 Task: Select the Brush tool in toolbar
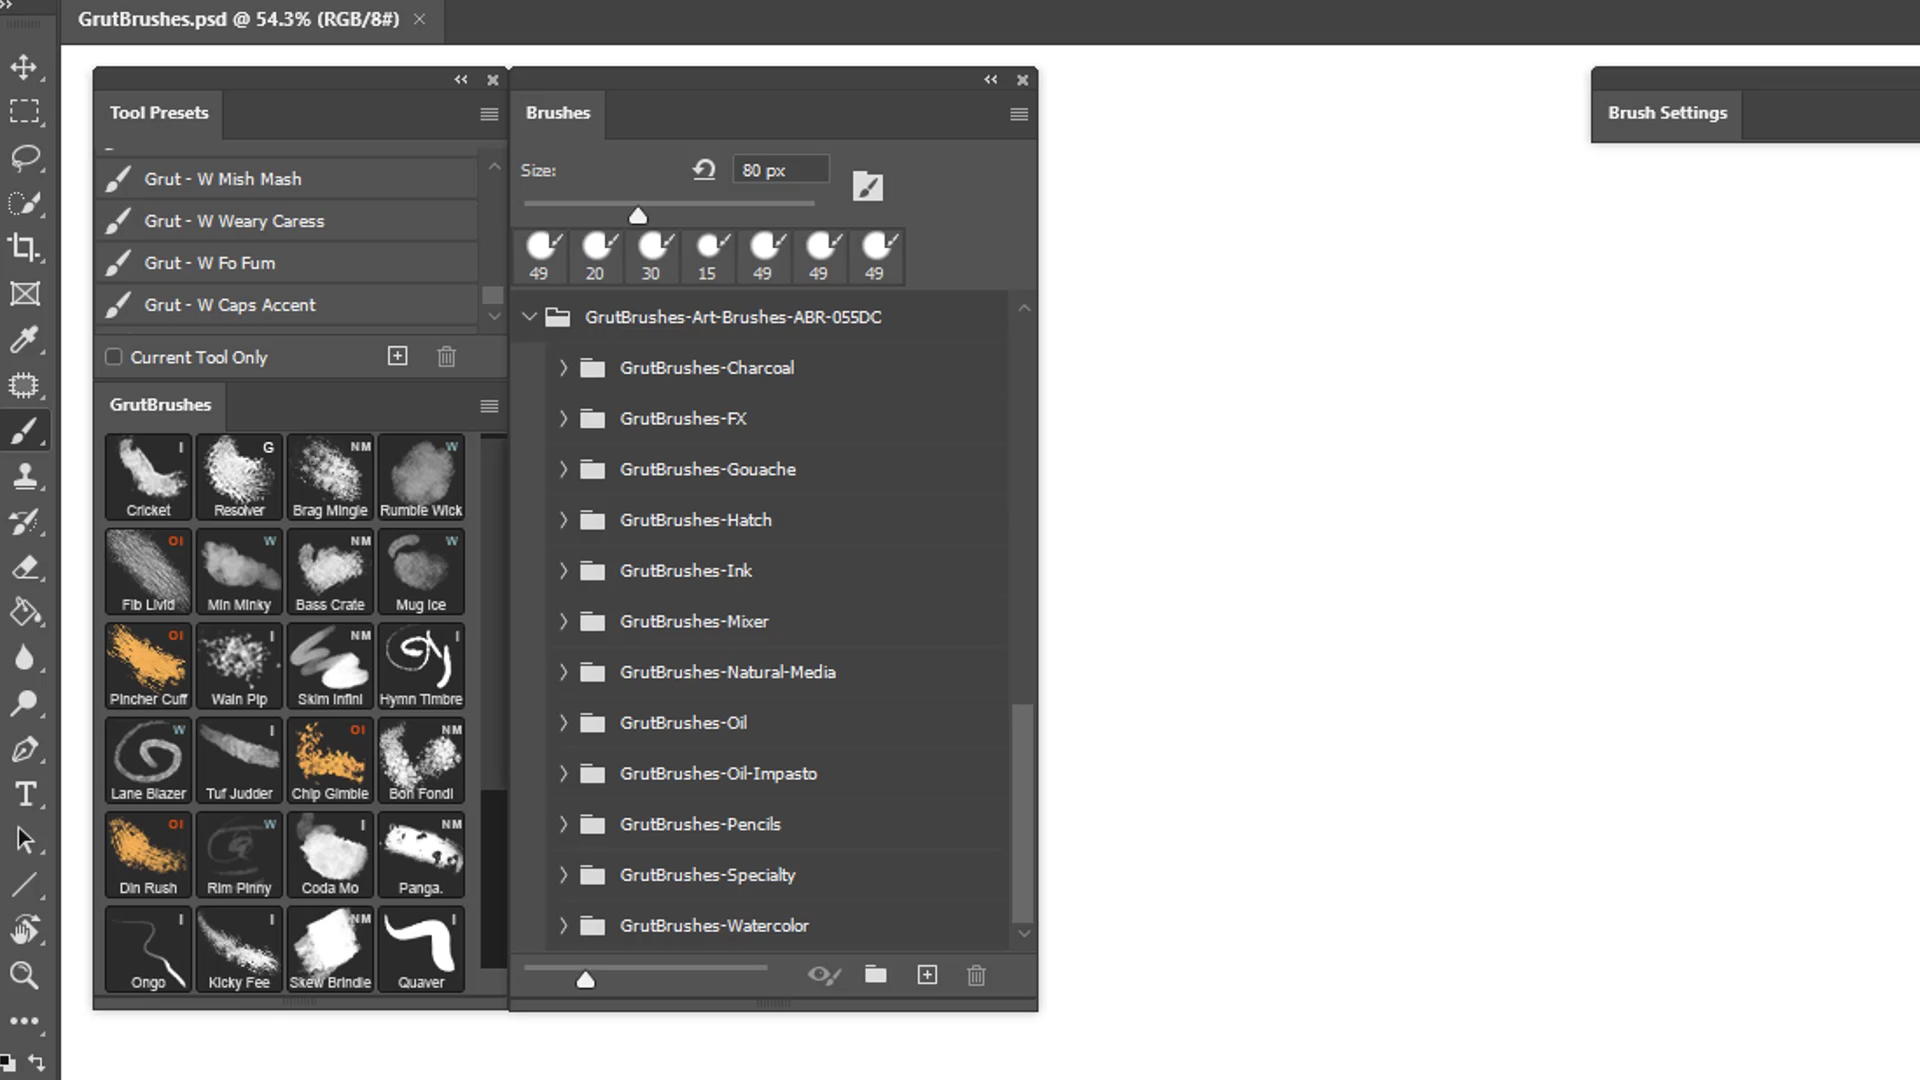pos(24,431)
